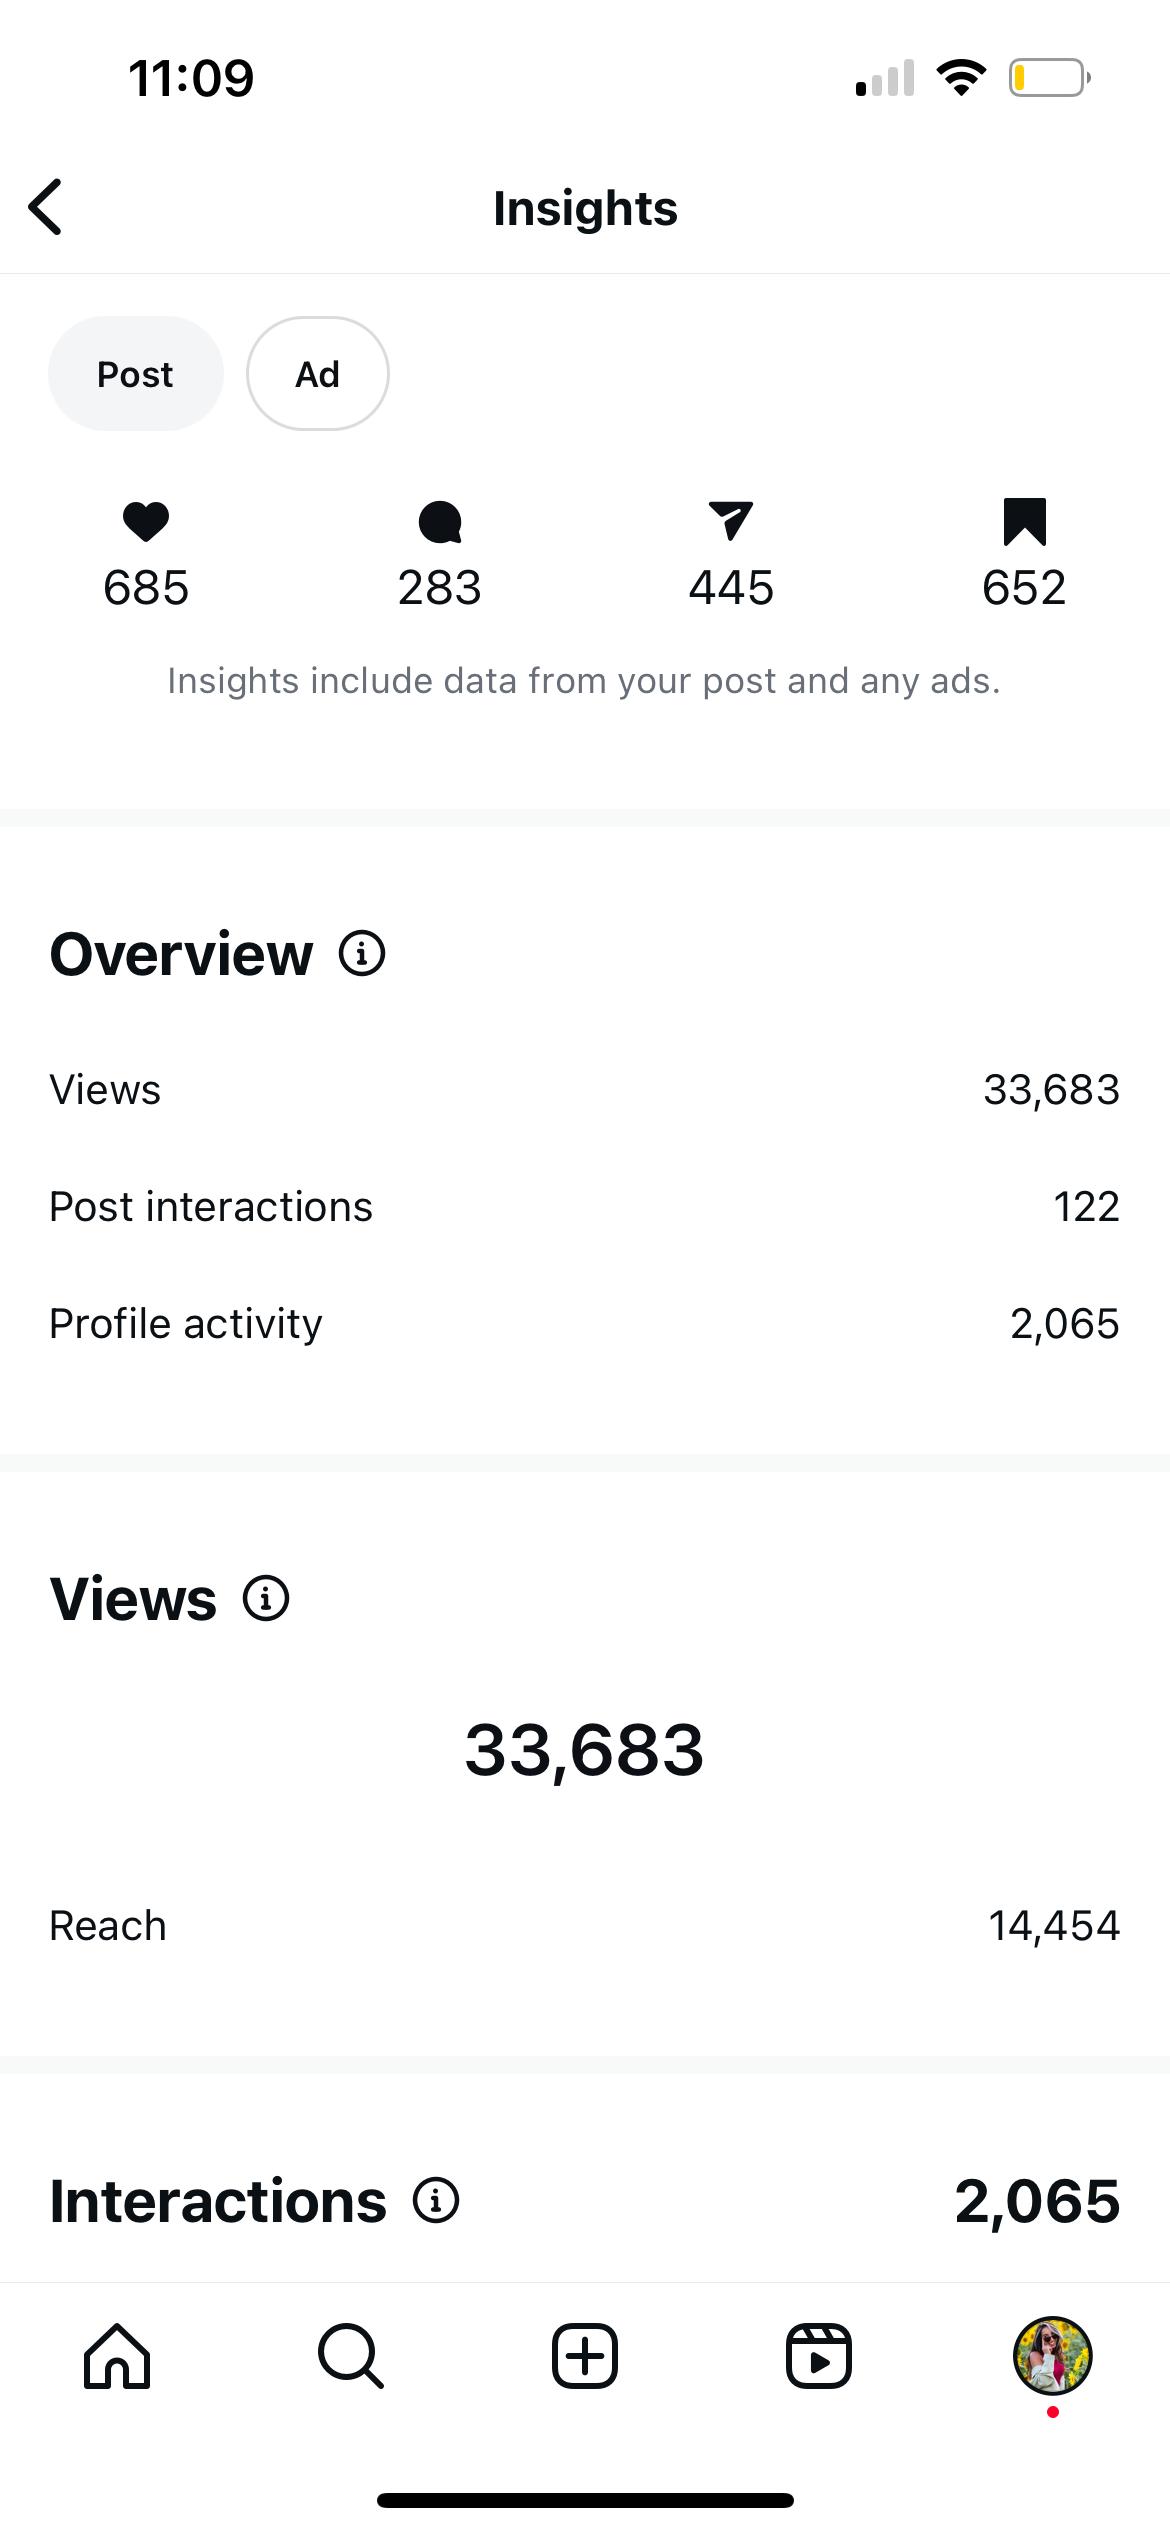Image resolution: width=1170 pixels, height=2532 pixels.
Task: Create a new post
Action: [x=585, y=2356]
